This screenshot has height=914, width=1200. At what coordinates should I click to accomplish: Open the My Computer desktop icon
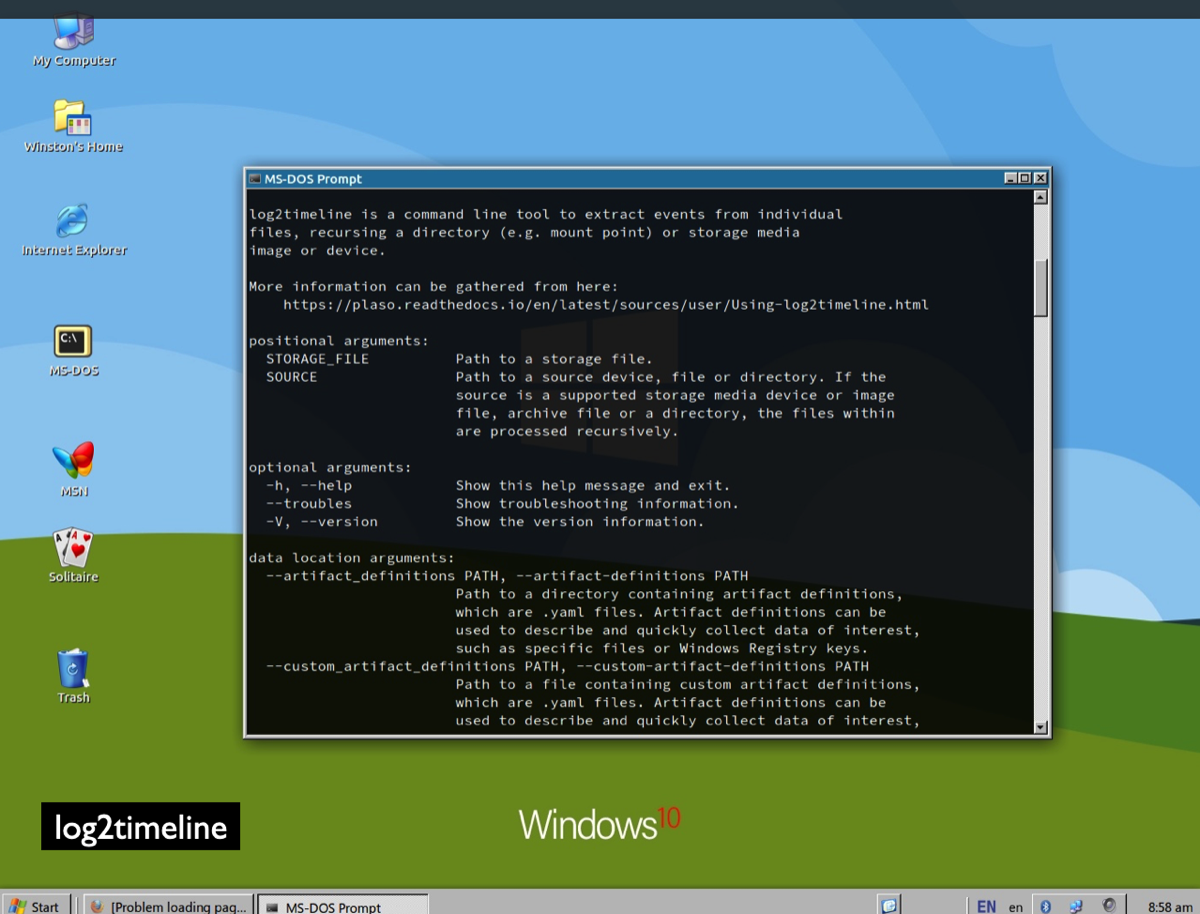pyautogui.click(x=74, y=36)
